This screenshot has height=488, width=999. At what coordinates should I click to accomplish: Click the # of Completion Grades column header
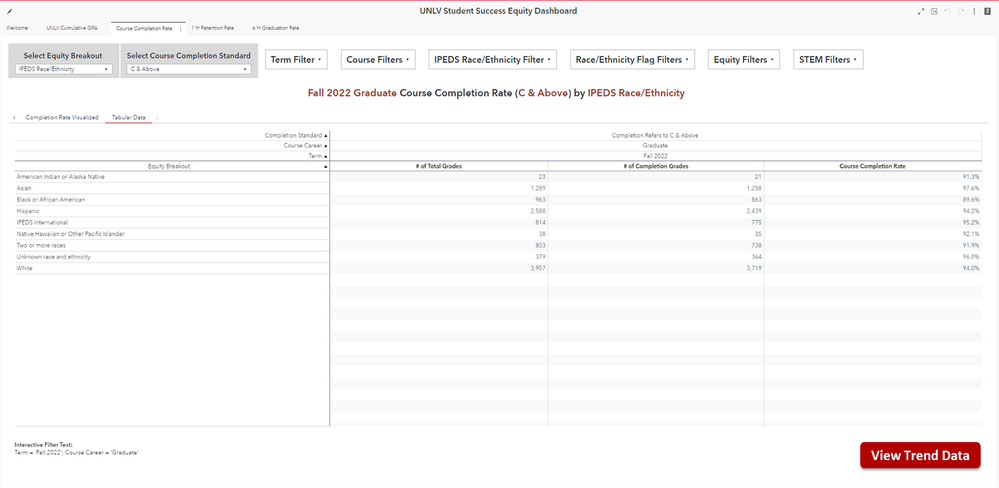coord(656,166)
